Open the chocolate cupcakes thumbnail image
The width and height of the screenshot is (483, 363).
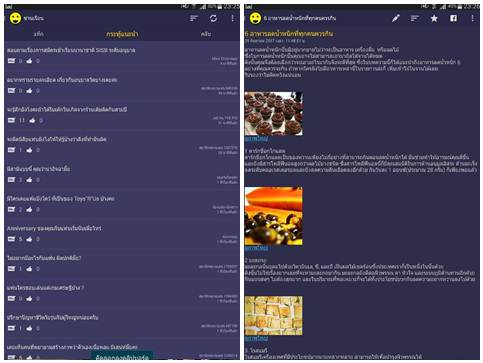[274, 113]
